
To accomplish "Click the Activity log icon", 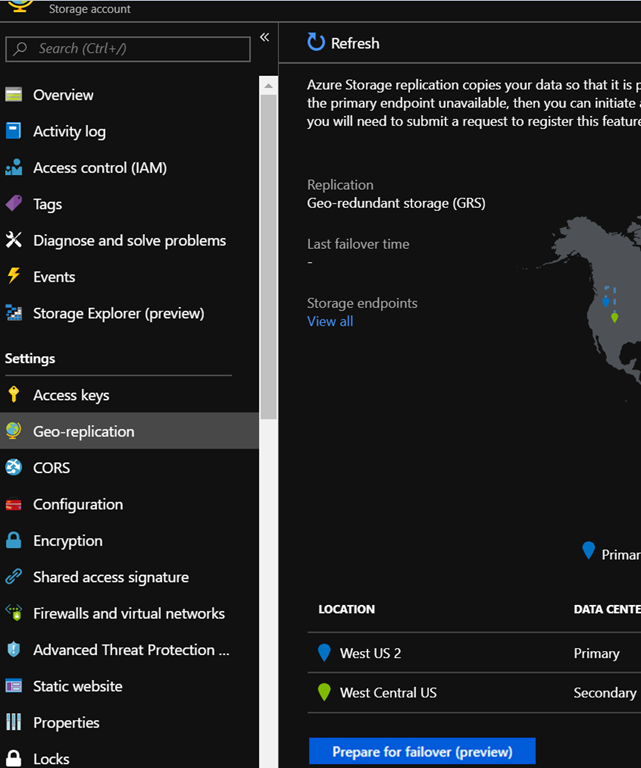I will (x=13, y=131).
